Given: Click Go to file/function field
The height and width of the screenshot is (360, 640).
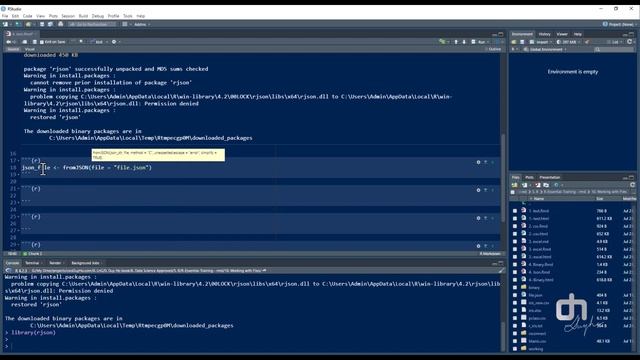Looking at the screenshot, I should pos(92,24).
